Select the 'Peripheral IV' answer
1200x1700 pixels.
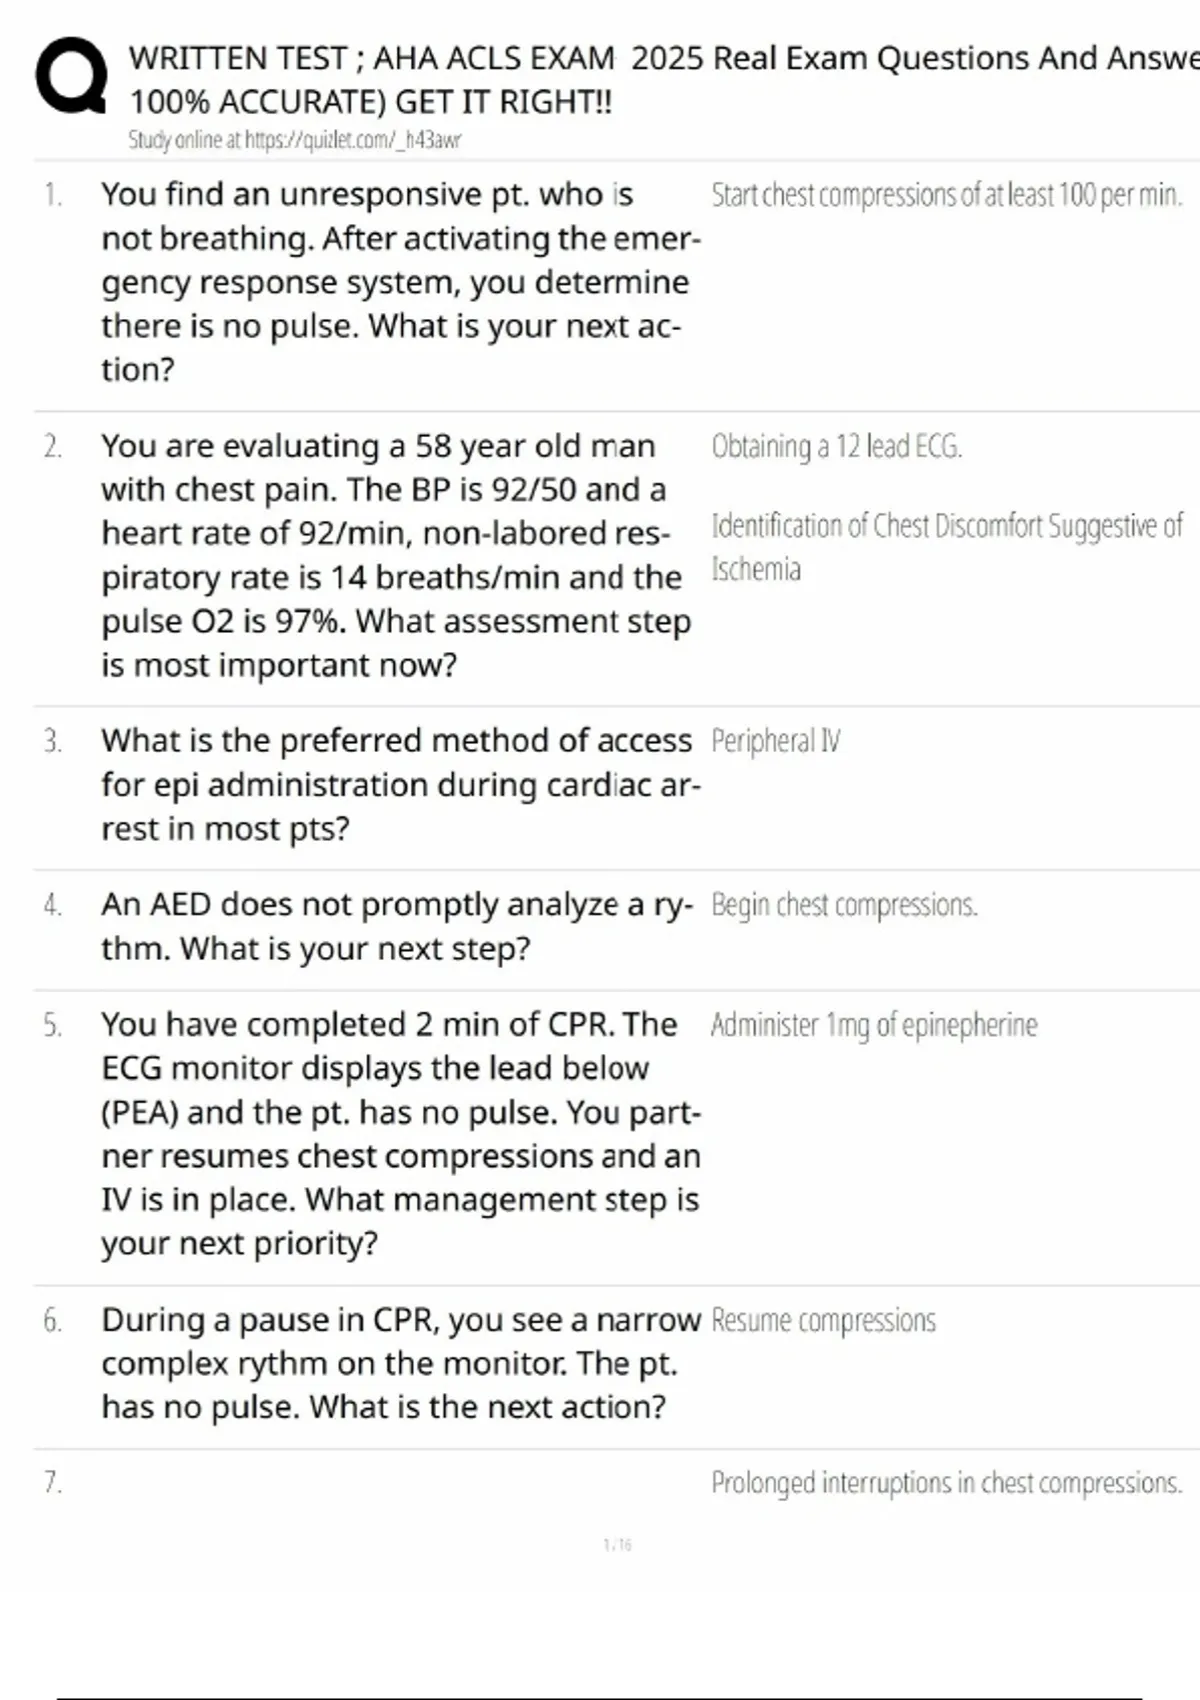[775, 741]
